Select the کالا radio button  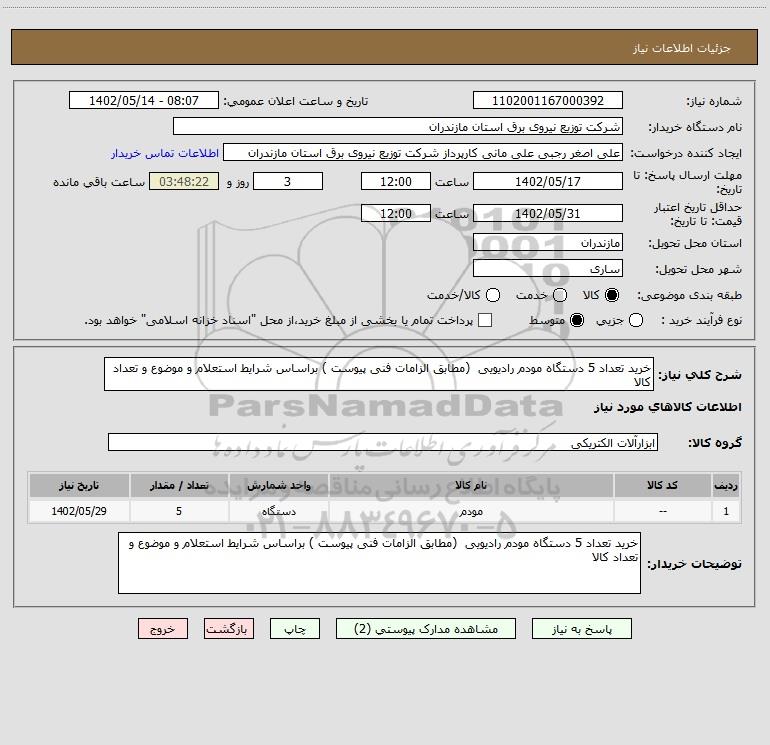[612, 295]
